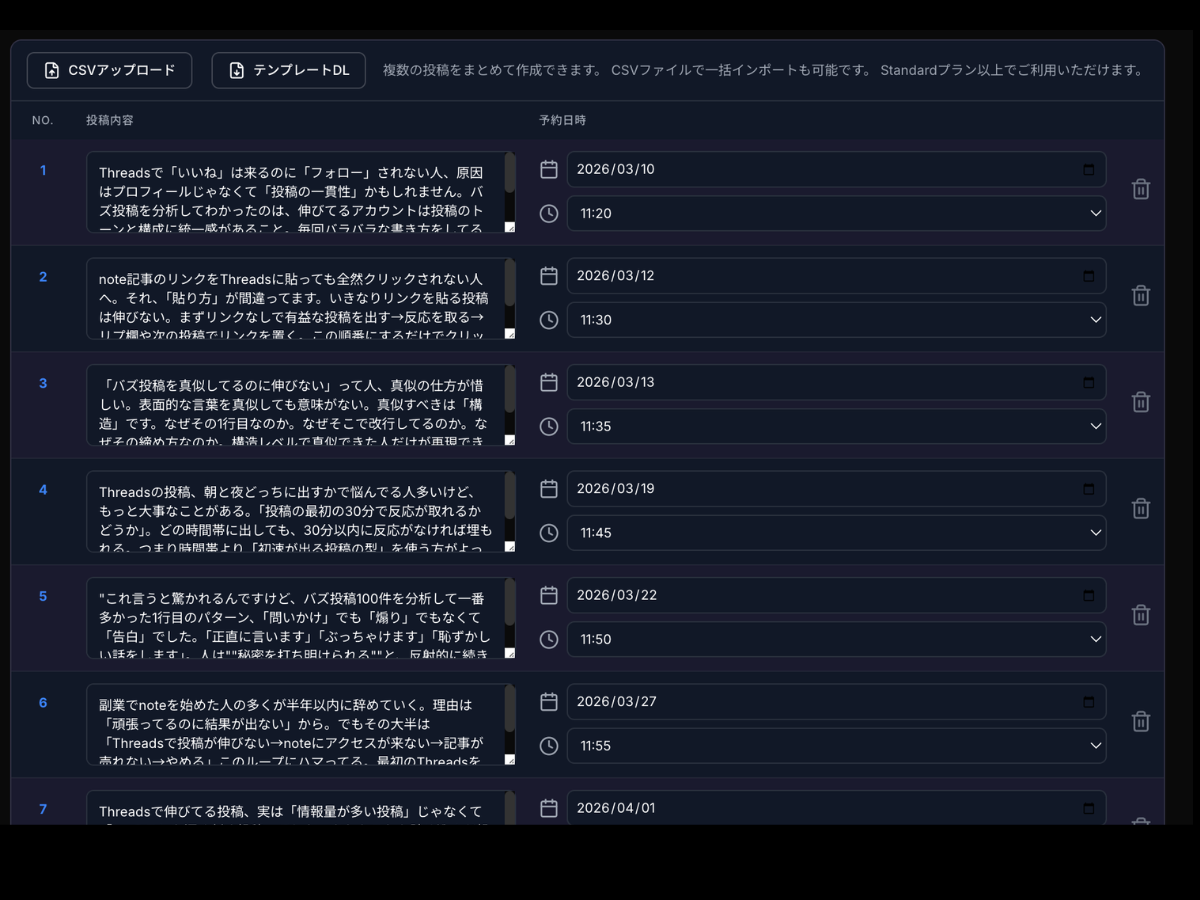
Task: Click the calendar icon beside 2026/04/01
Action: pyautogui.click(x=548, y=807)
